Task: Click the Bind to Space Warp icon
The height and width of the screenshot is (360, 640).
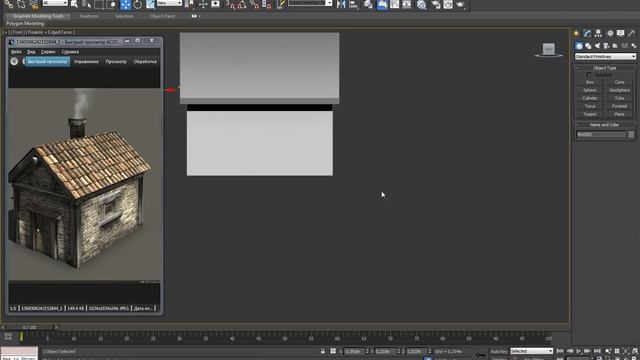Action: (x=33, y=4)
